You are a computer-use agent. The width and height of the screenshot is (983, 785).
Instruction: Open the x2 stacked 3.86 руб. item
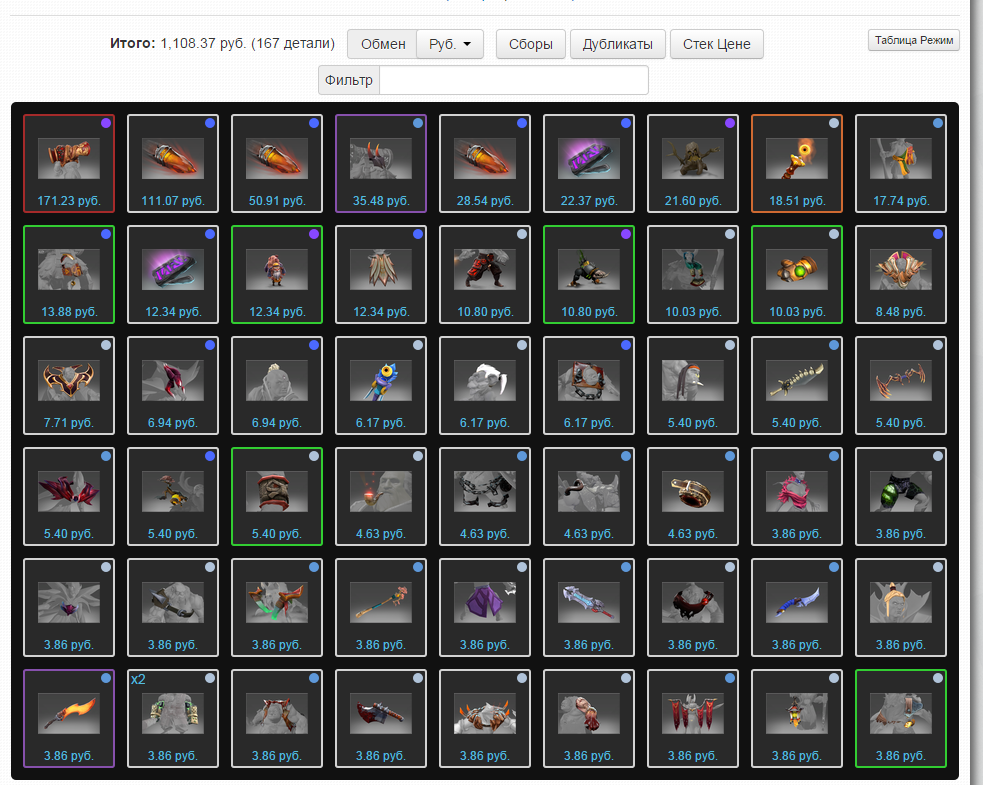(x=173, y=718)
